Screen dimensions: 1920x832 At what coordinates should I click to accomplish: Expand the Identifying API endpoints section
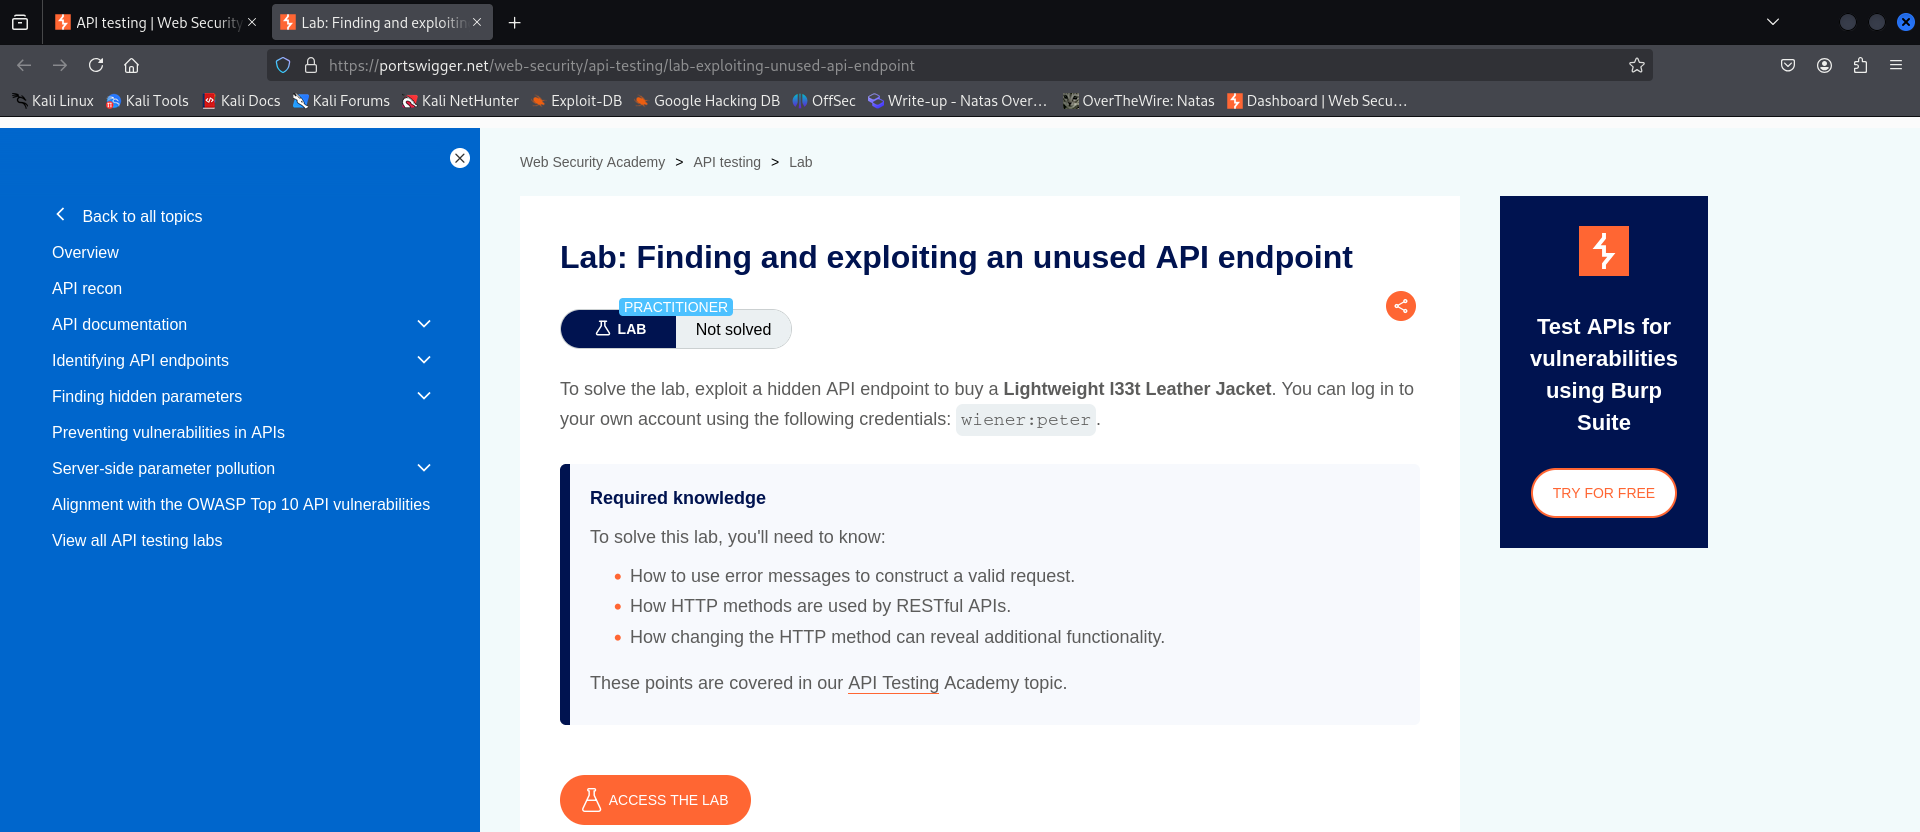[424, 360]
